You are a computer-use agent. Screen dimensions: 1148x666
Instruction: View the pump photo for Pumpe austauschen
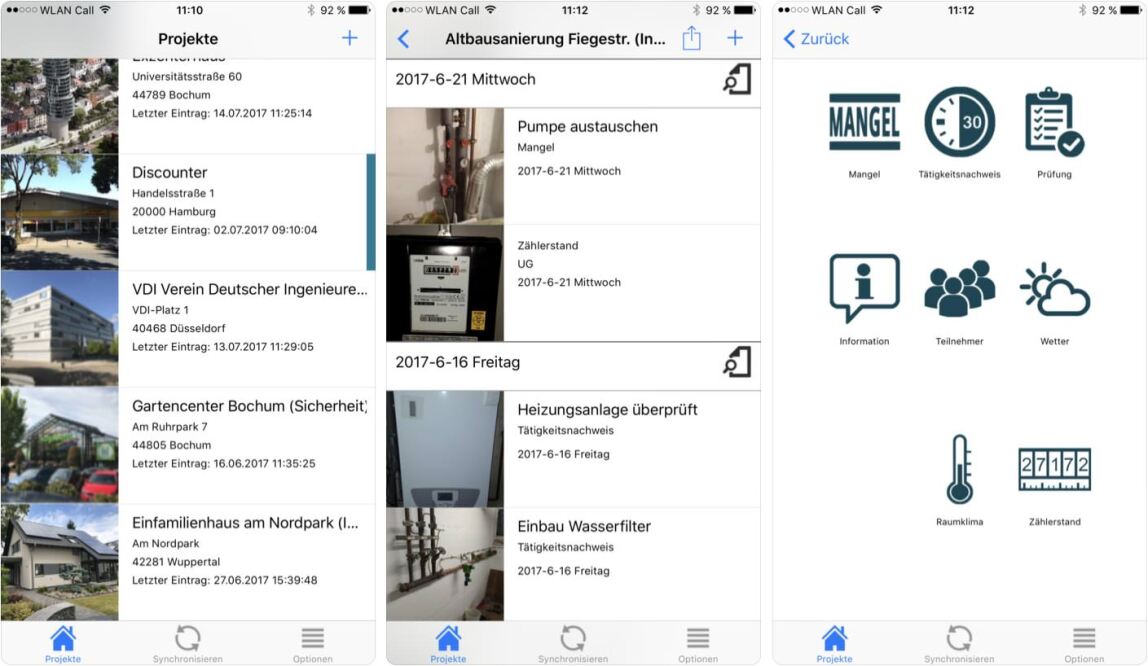[x=445, y=166]
